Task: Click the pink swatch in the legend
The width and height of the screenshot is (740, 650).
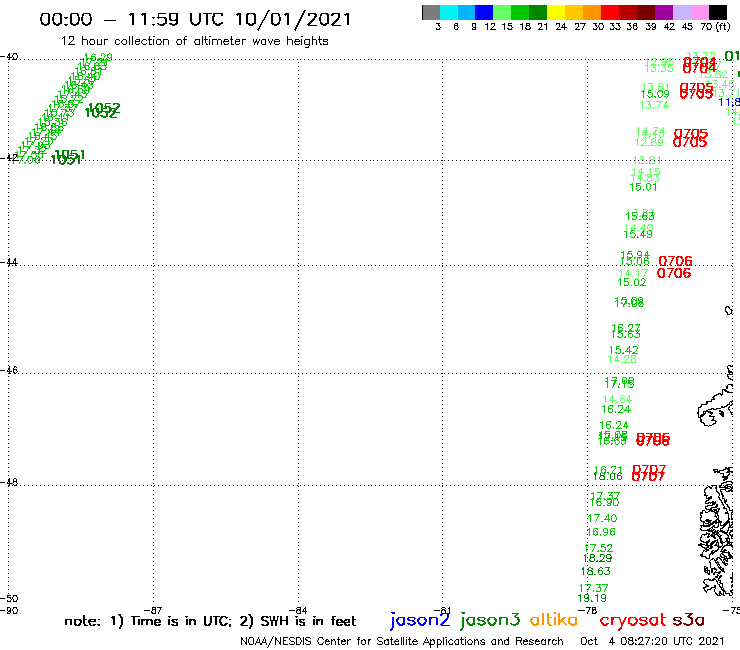Action: click(699, 12)
